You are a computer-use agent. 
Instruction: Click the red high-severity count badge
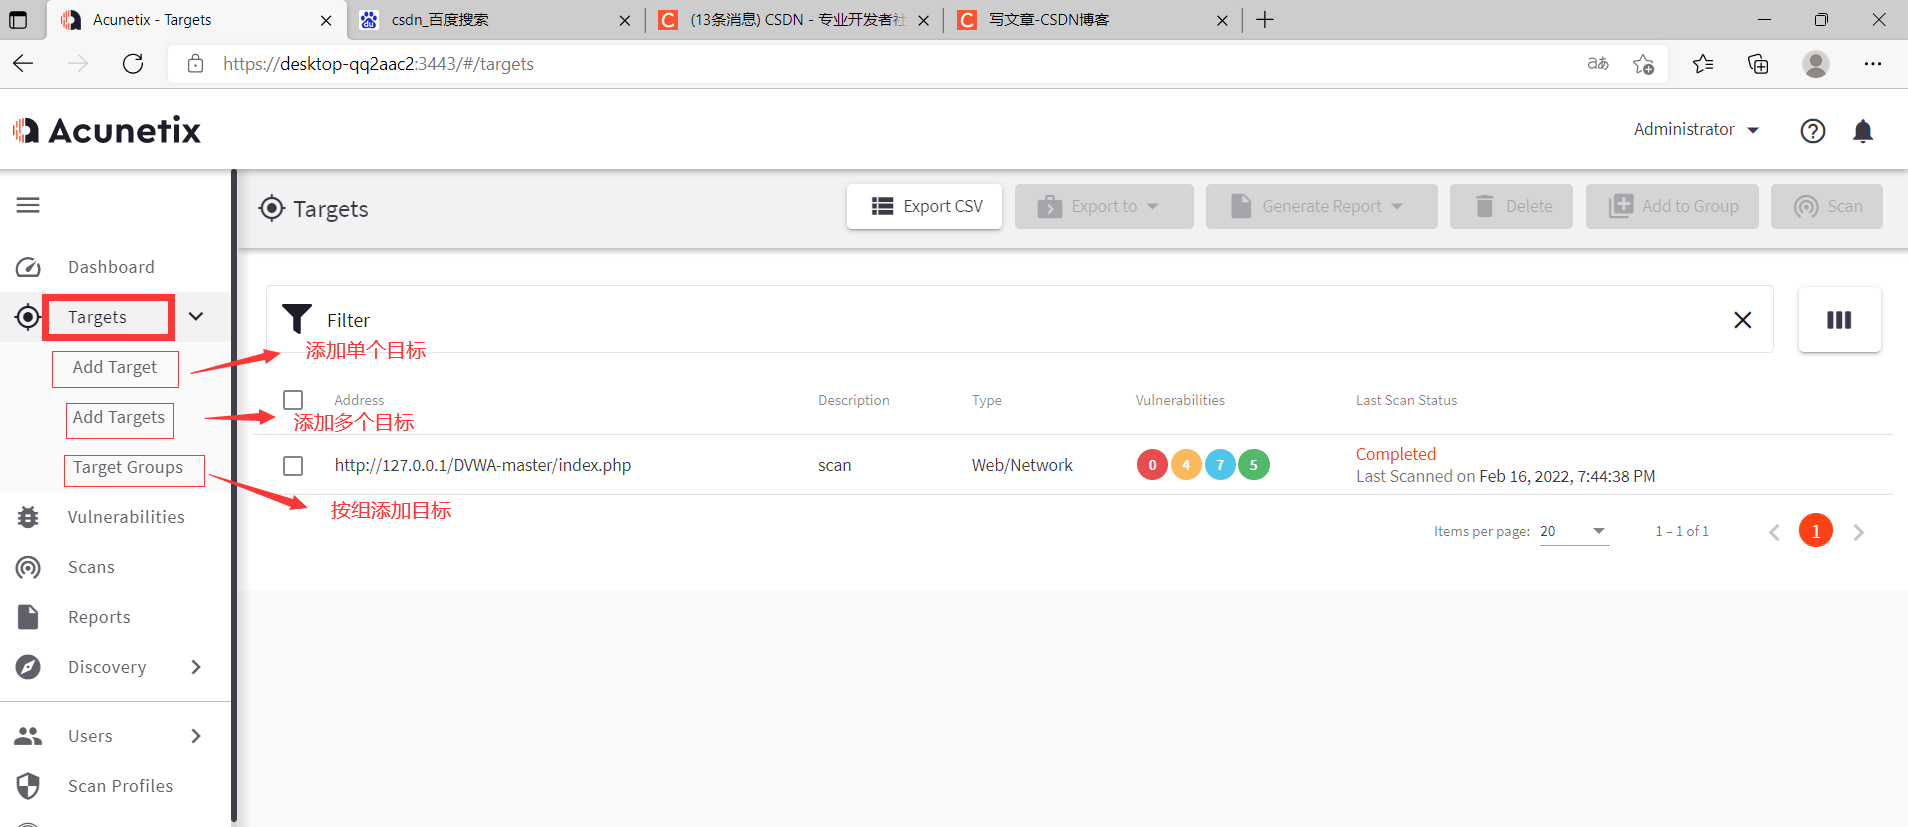click(x=1152, y=465)
